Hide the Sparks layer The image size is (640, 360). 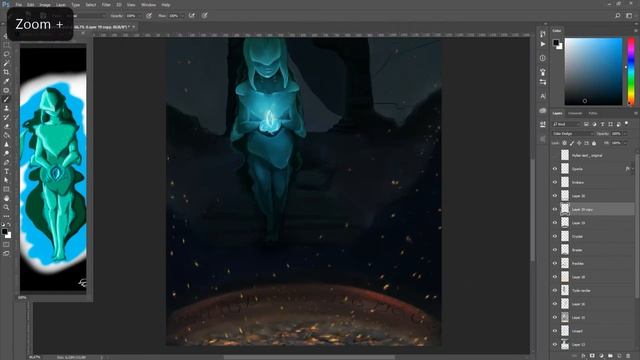[555, 169]
